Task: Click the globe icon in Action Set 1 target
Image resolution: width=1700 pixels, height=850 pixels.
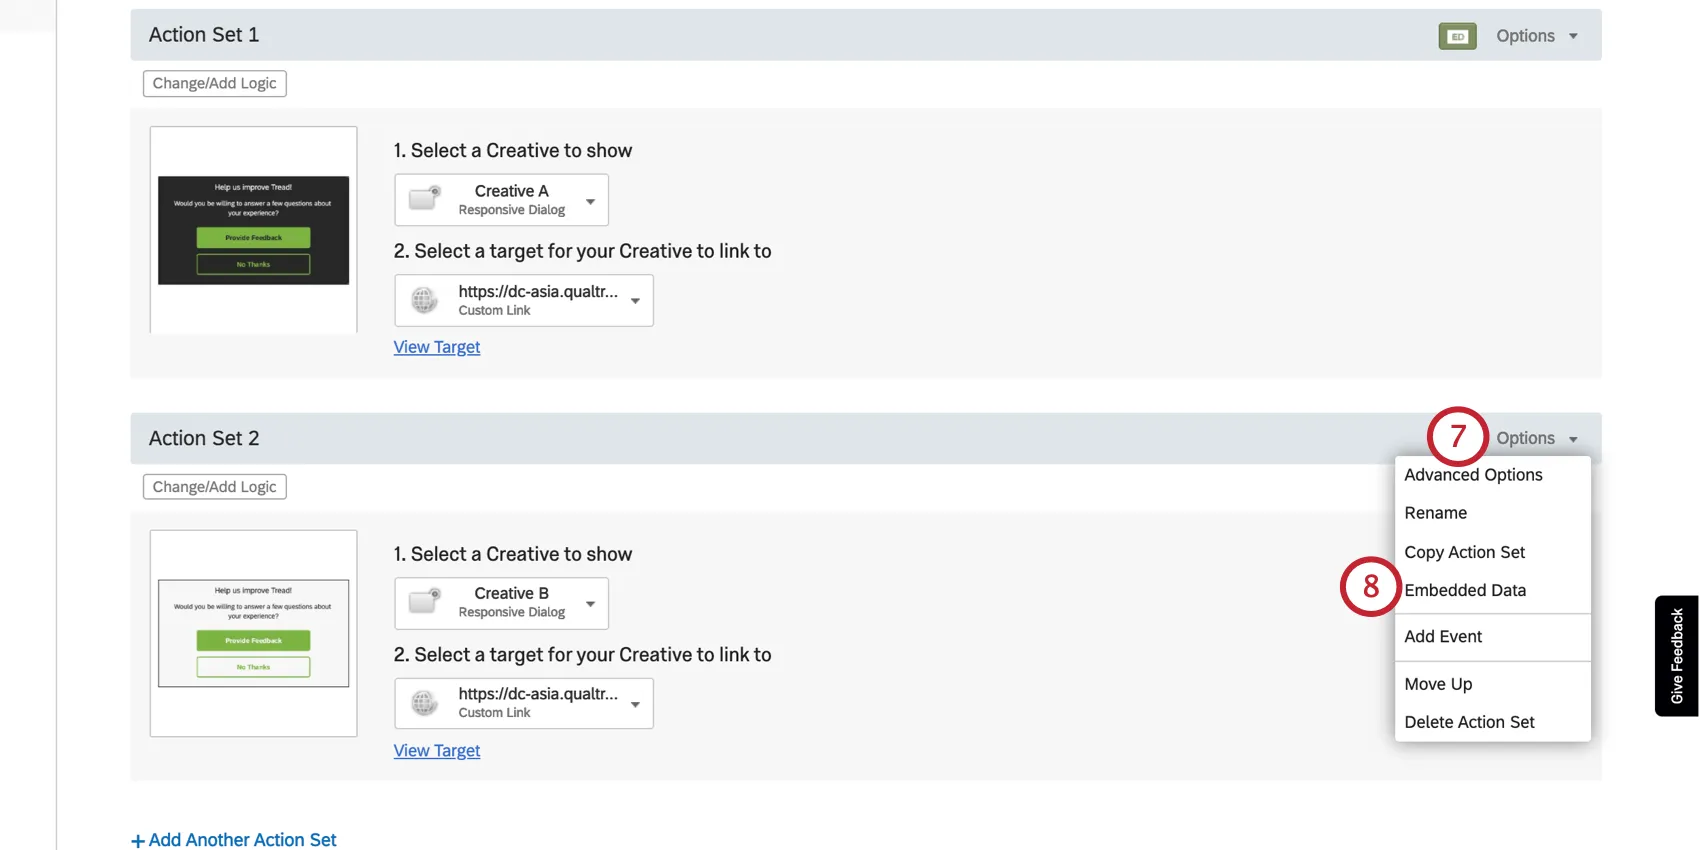Action: [424, 300]
